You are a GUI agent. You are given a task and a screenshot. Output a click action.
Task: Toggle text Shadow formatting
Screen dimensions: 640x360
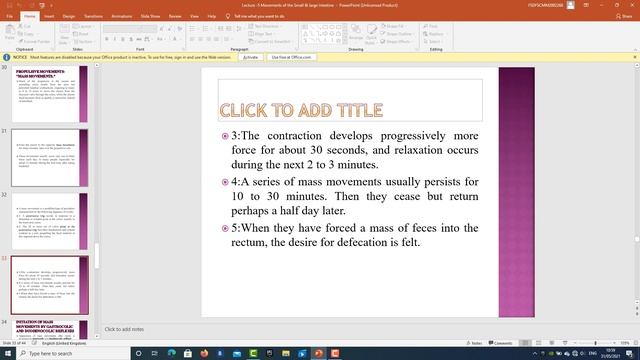[131, 39]
